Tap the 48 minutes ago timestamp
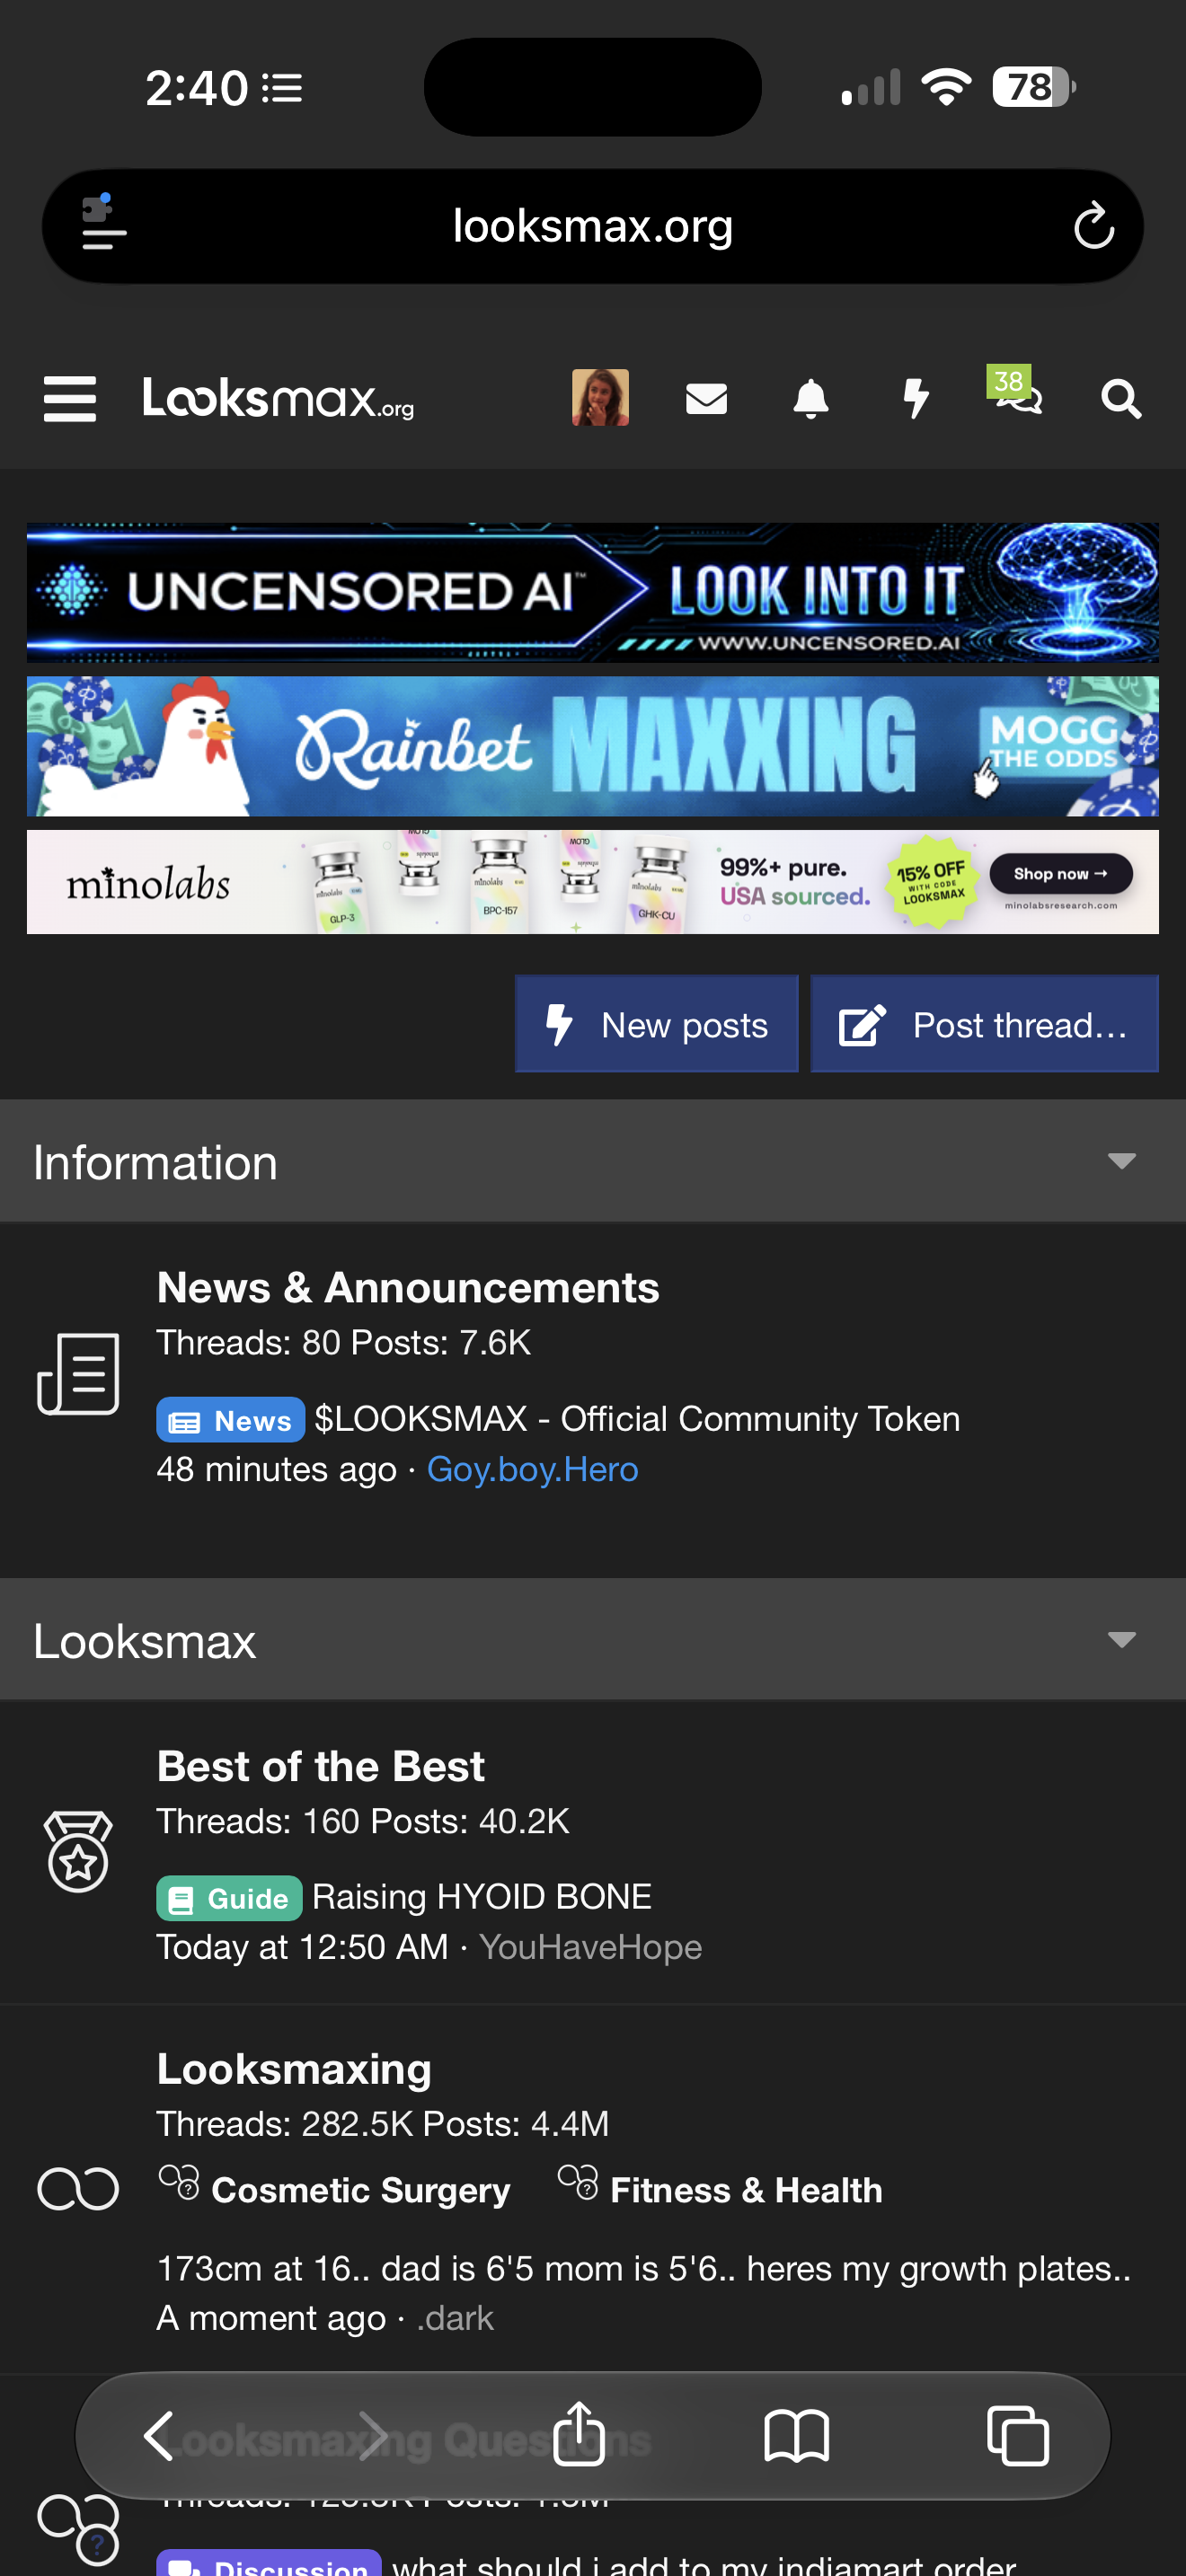The height and width of the screenshot is (2576, 1186). (276, 1469)
